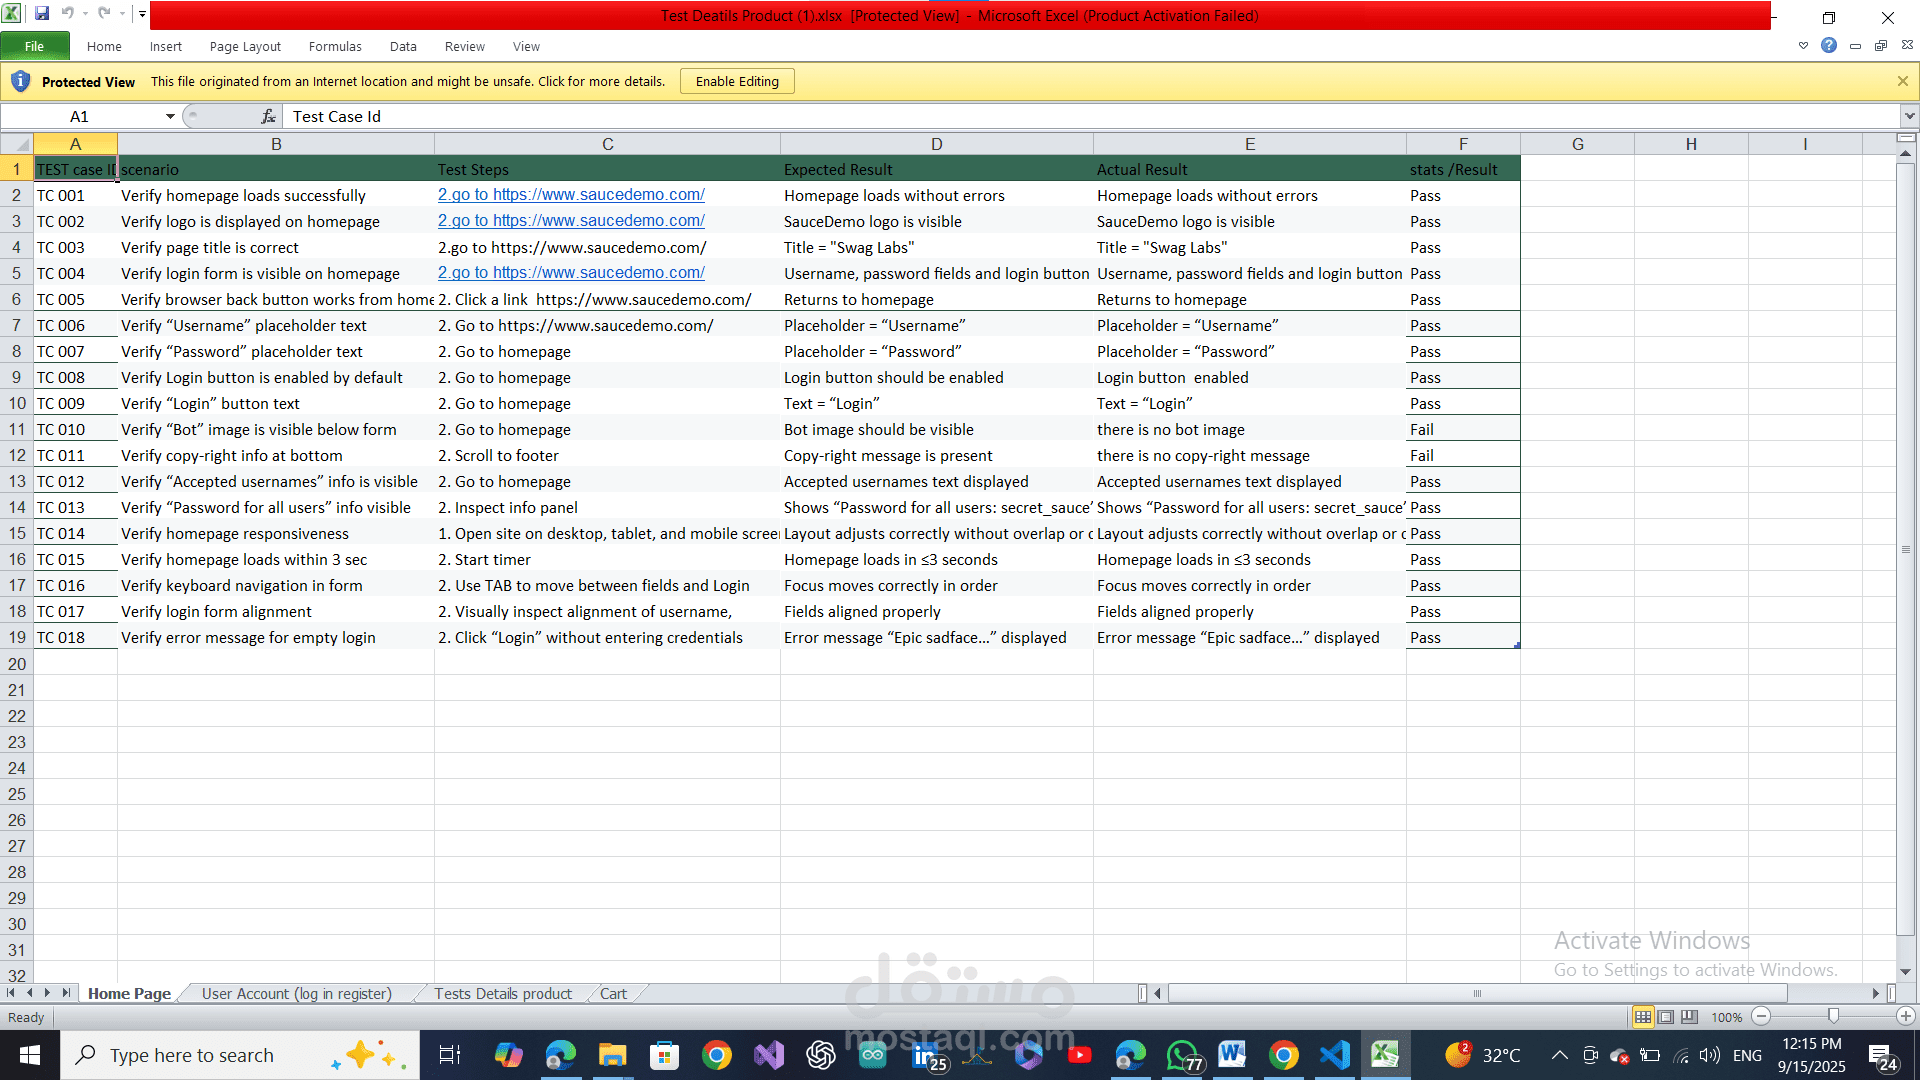Image resolution: width=1920 pixels, height=1080 pixels.
Task: Open Task View on the taskbar
Action: tap(450, 1055)
